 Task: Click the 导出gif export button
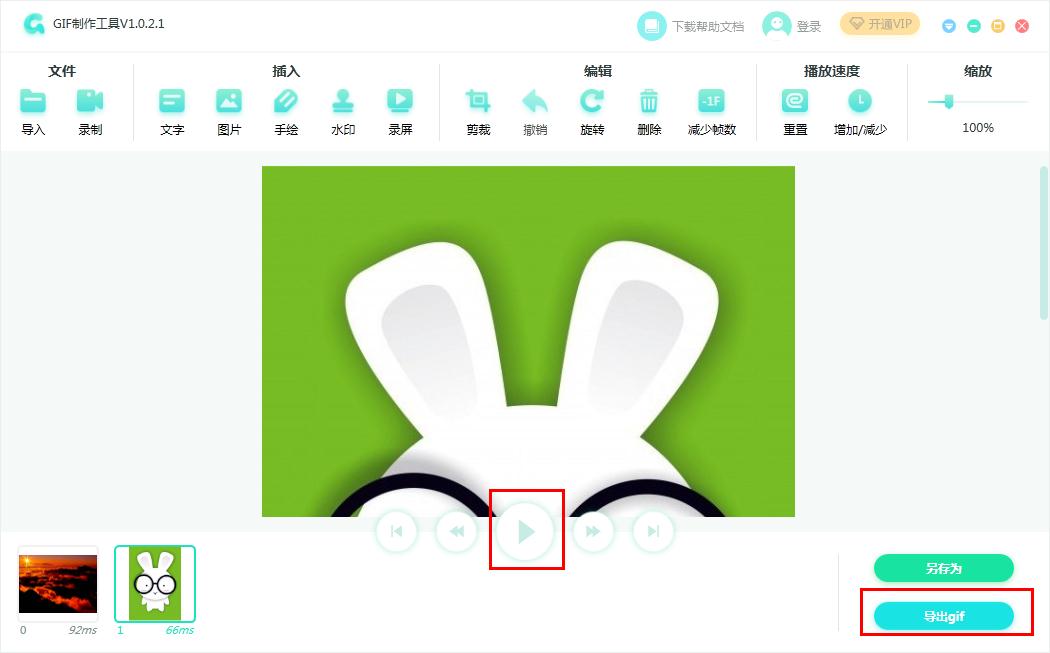click(945, 616)
